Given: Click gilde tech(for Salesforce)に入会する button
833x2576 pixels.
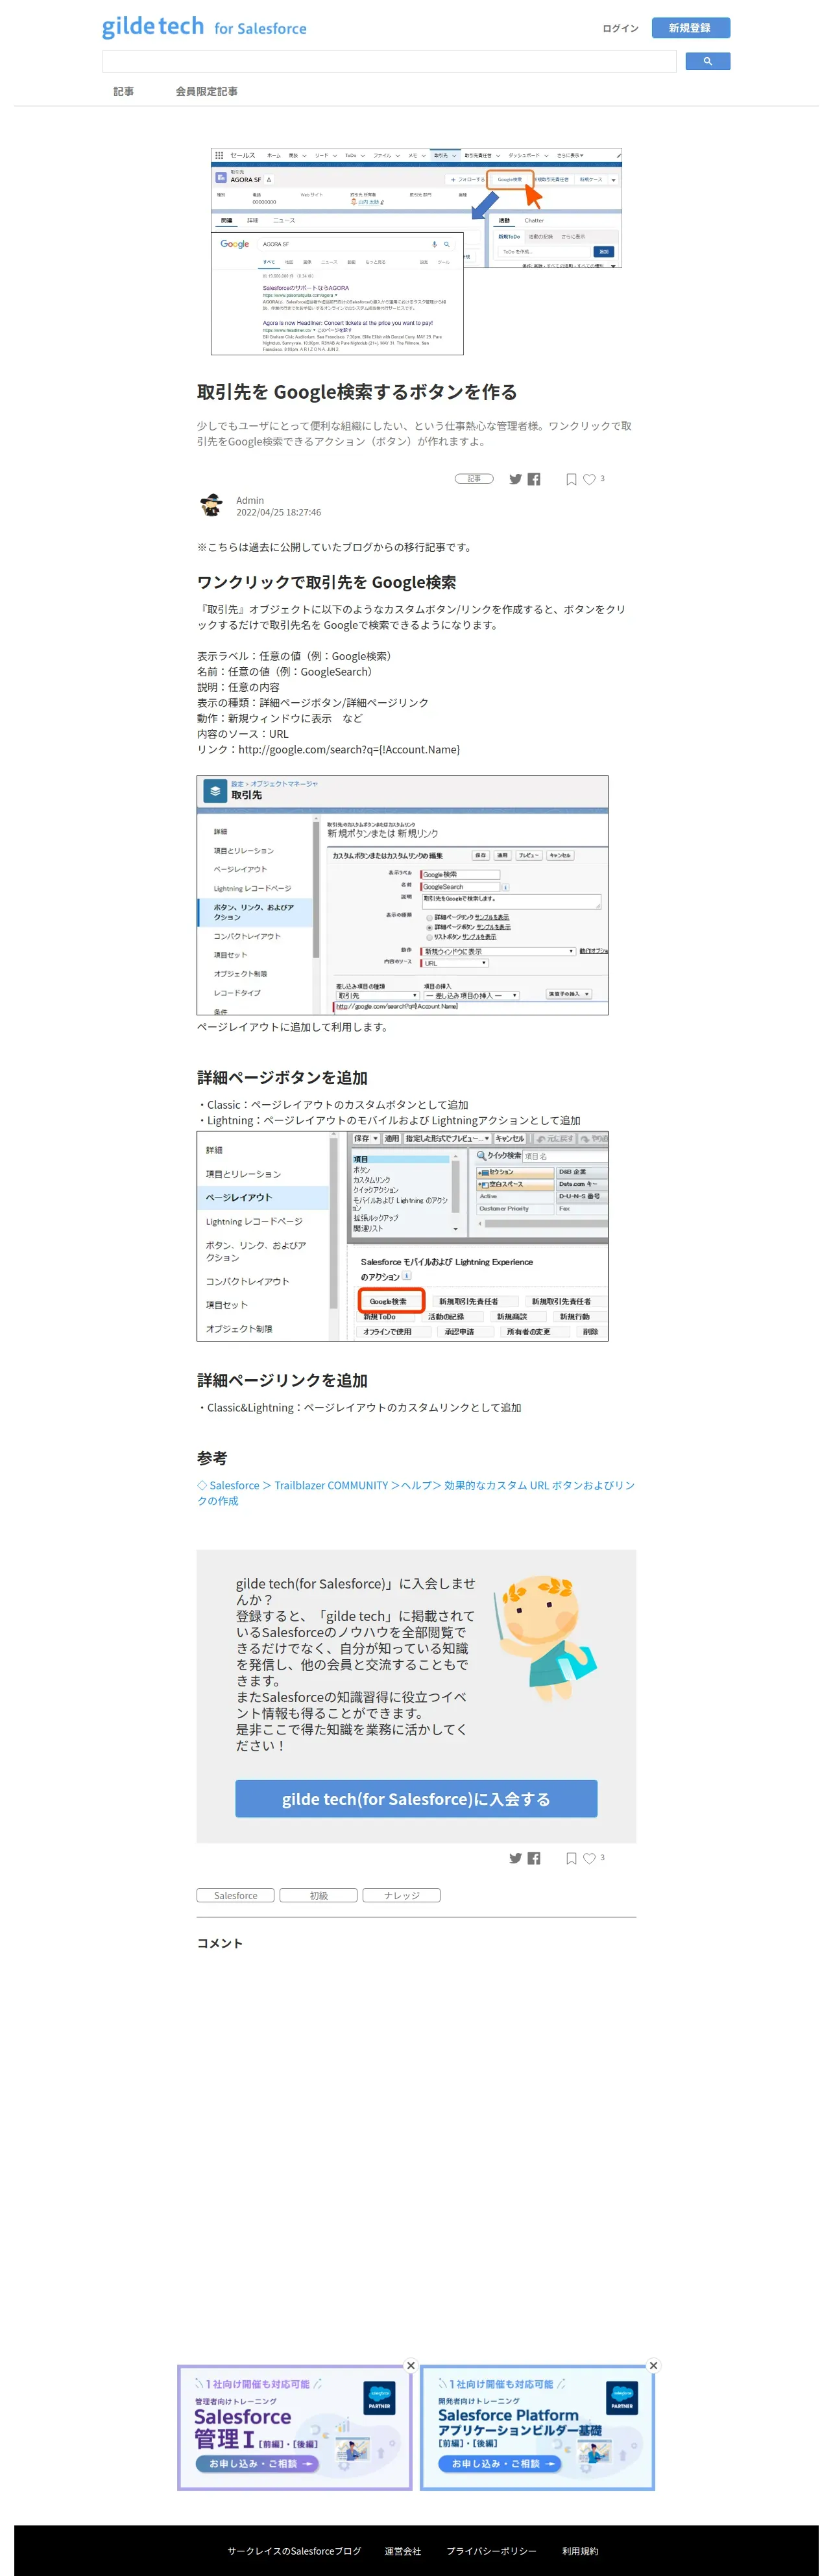Looking at the screenshot, I should [416, 1798].
